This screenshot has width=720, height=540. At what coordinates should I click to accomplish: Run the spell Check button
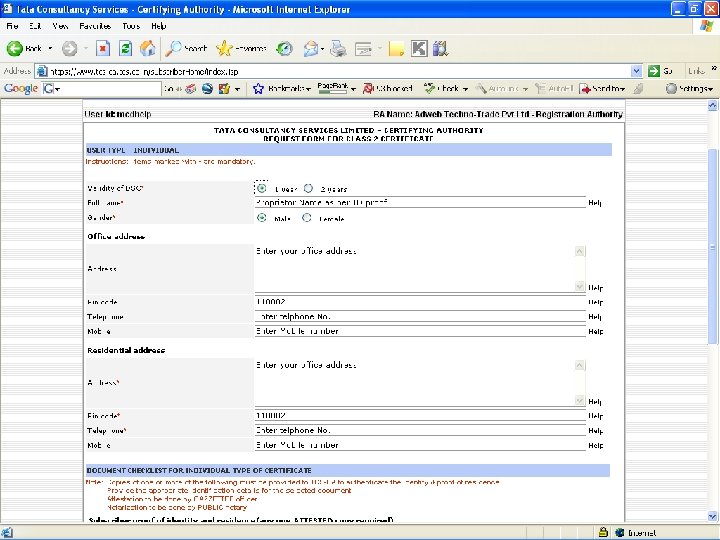[x=440, y=88]
